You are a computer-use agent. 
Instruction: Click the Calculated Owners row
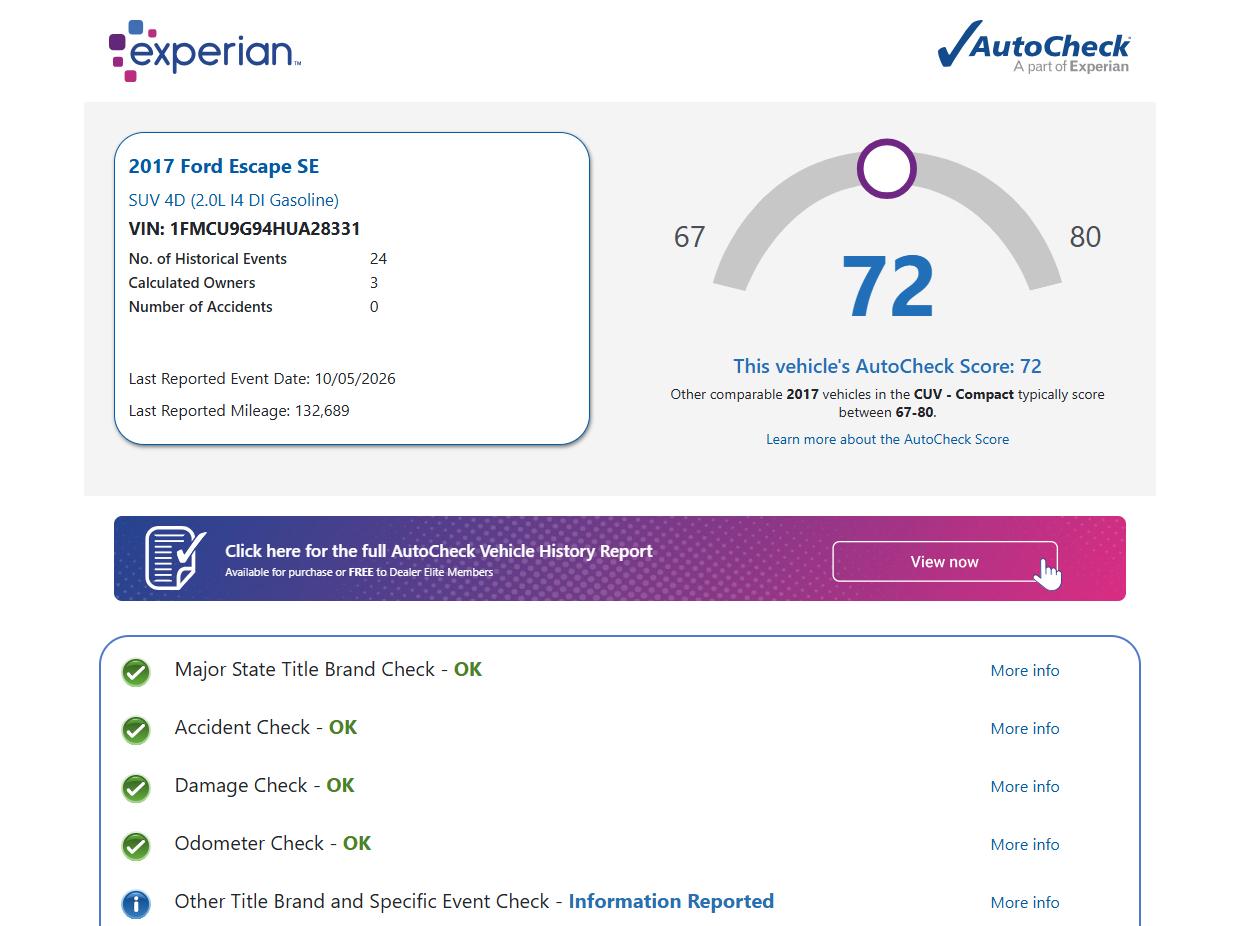254,283
